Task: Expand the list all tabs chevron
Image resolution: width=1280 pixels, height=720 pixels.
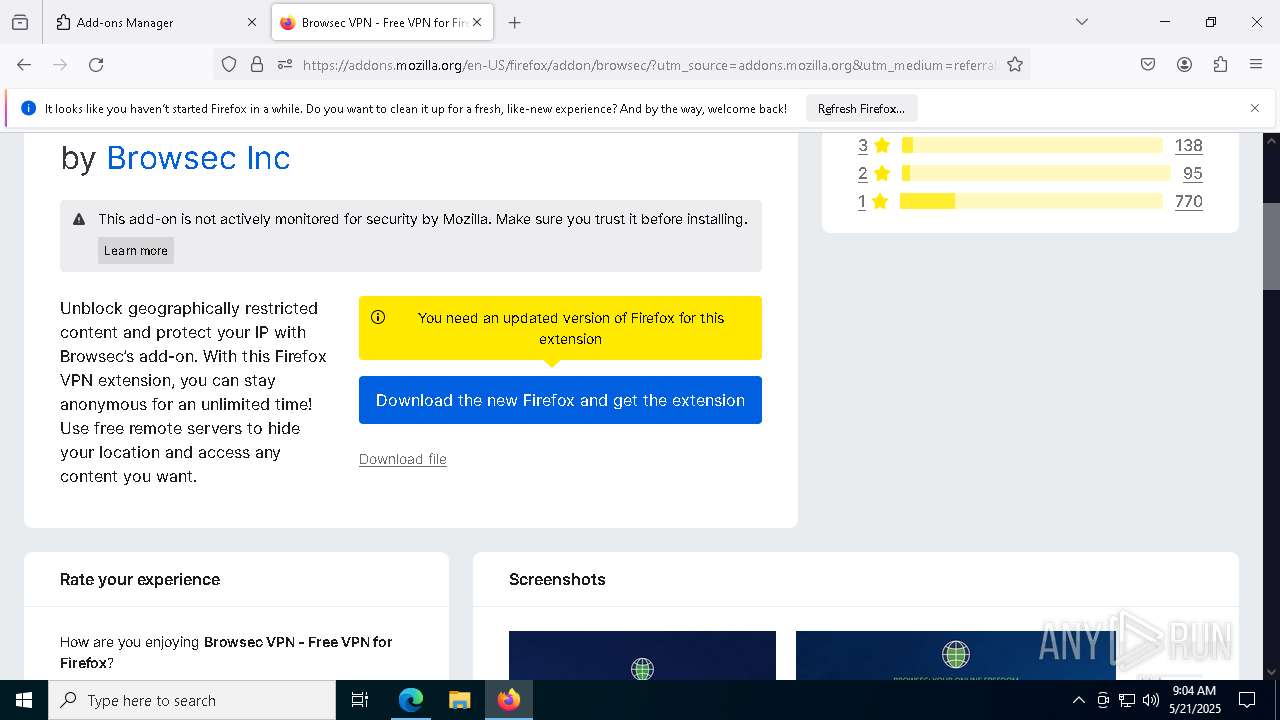Action: [x=1082, y=22]
